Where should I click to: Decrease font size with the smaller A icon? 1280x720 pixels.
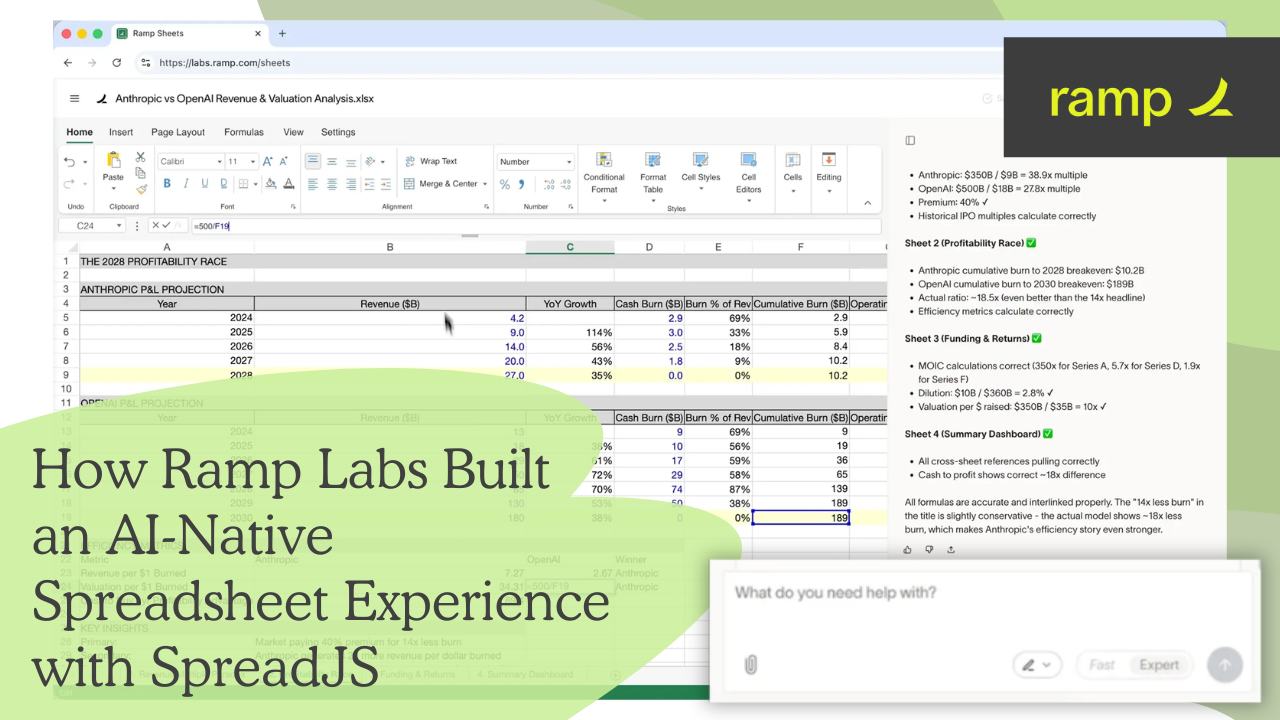(283, 161)
